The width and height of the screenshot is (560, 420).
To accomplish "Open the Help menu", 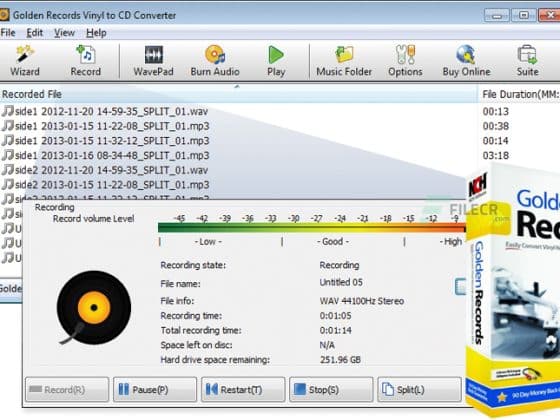I will coord(96,33).
